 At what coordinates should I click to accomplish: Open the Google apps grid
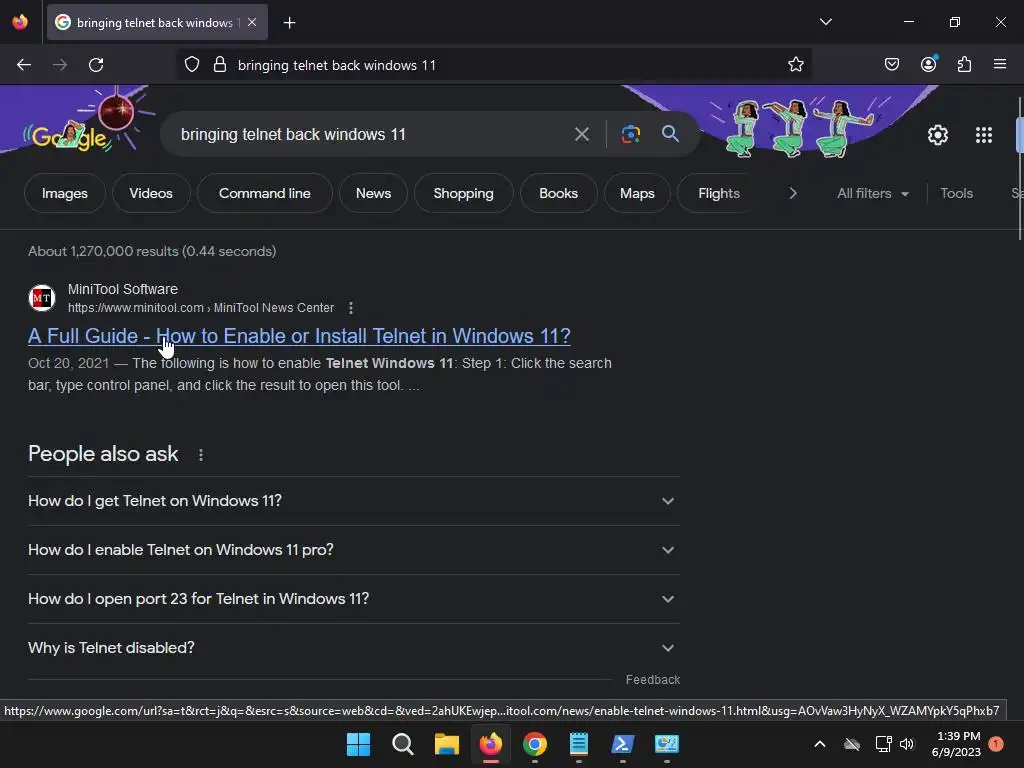point(984,135)
